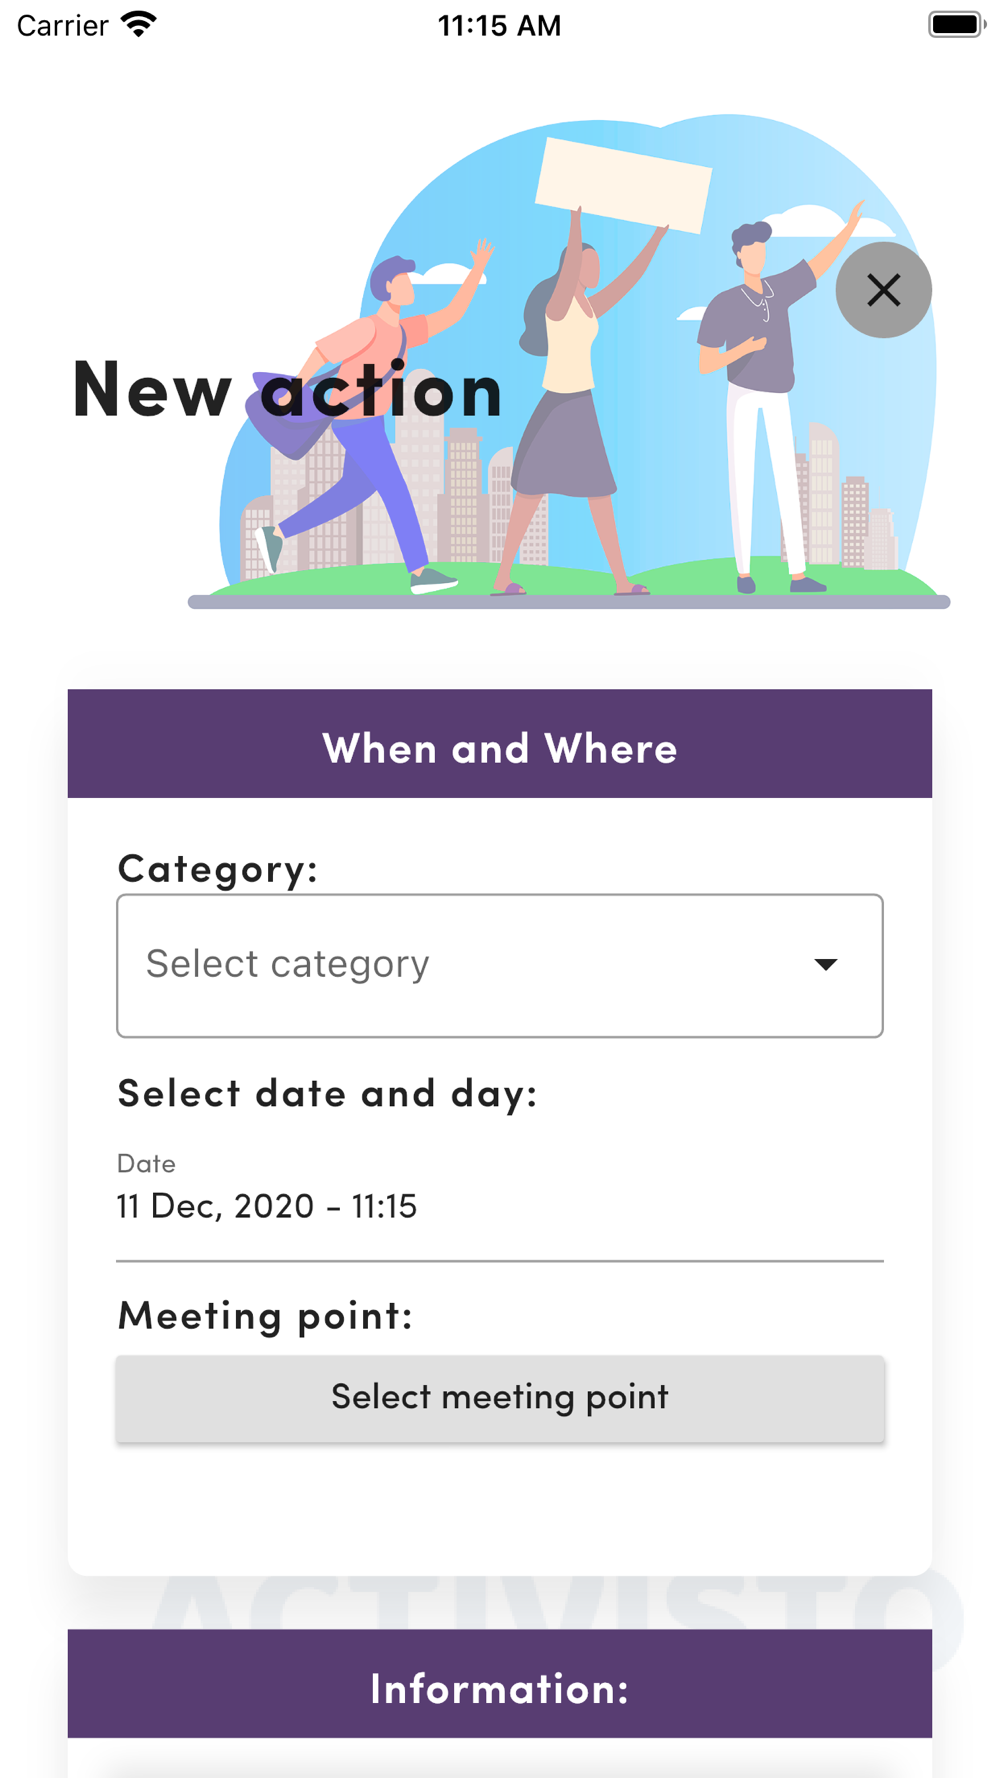Open the Select category dropdown

(500, 965)
